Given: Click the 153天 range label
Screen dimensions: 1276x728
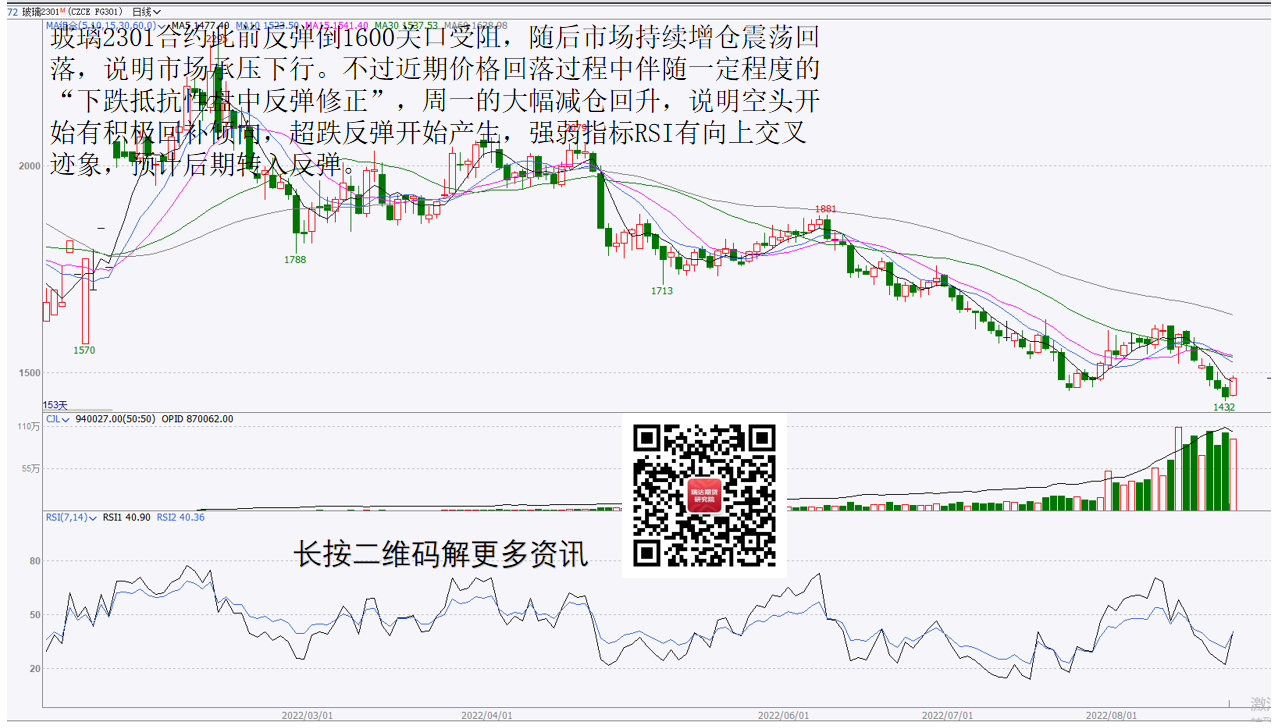Looking at the screenshot, I should click(x=55, y=405).
